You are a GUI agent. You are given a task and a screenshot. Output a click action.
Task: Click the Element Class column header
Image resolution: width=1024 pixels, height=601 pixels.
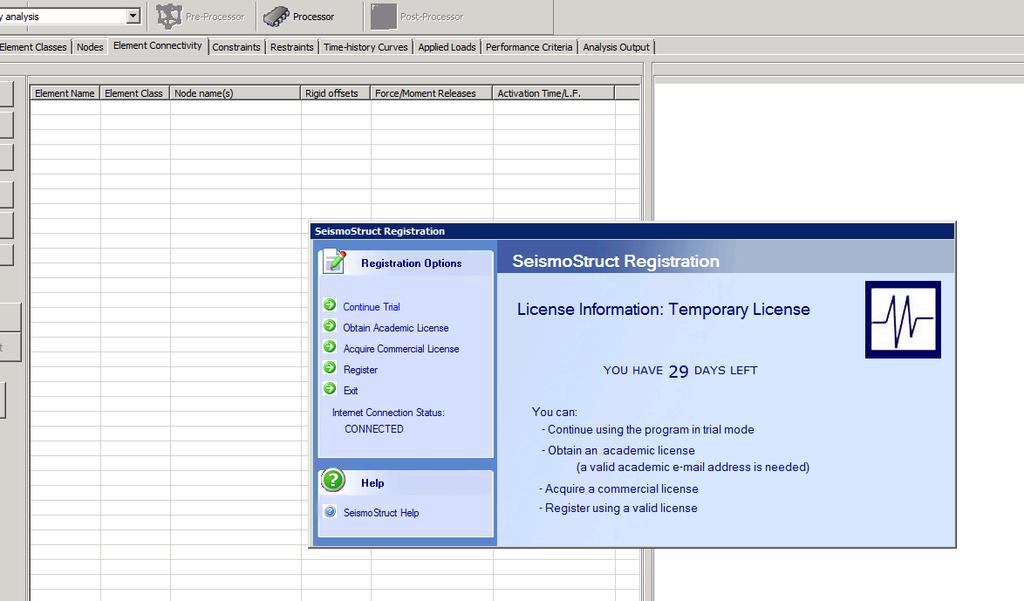tap(135, 93)
